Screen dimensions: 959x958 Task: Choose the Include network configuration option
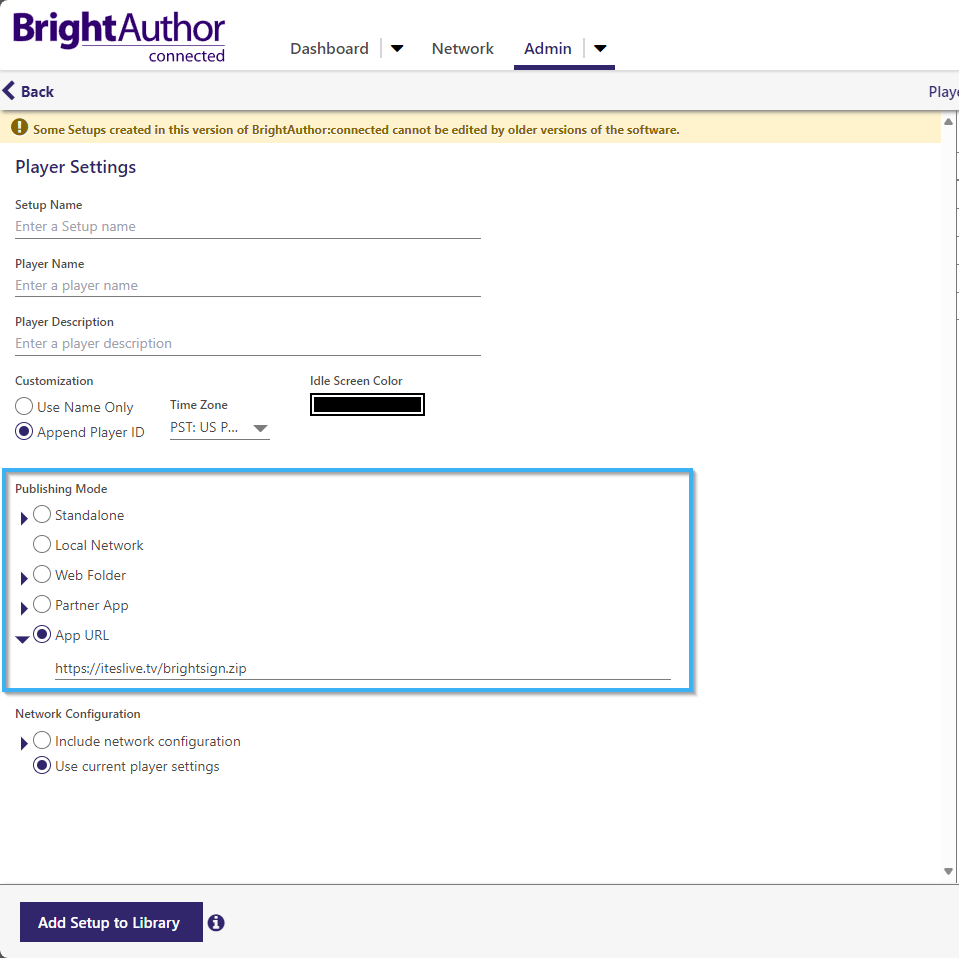tap(41, 740)
